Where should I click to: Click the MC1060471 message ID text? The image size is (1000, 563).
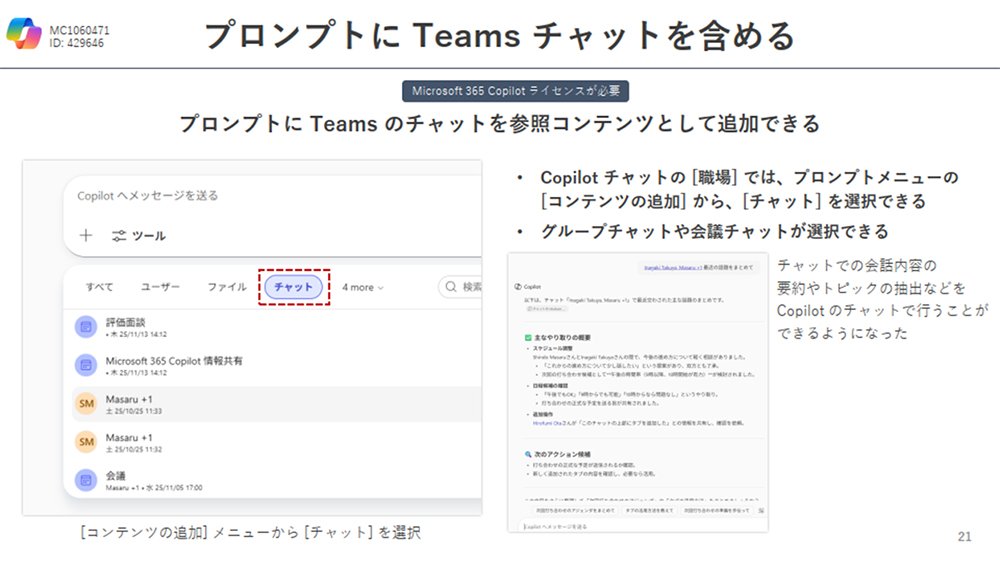click(80, 30)
